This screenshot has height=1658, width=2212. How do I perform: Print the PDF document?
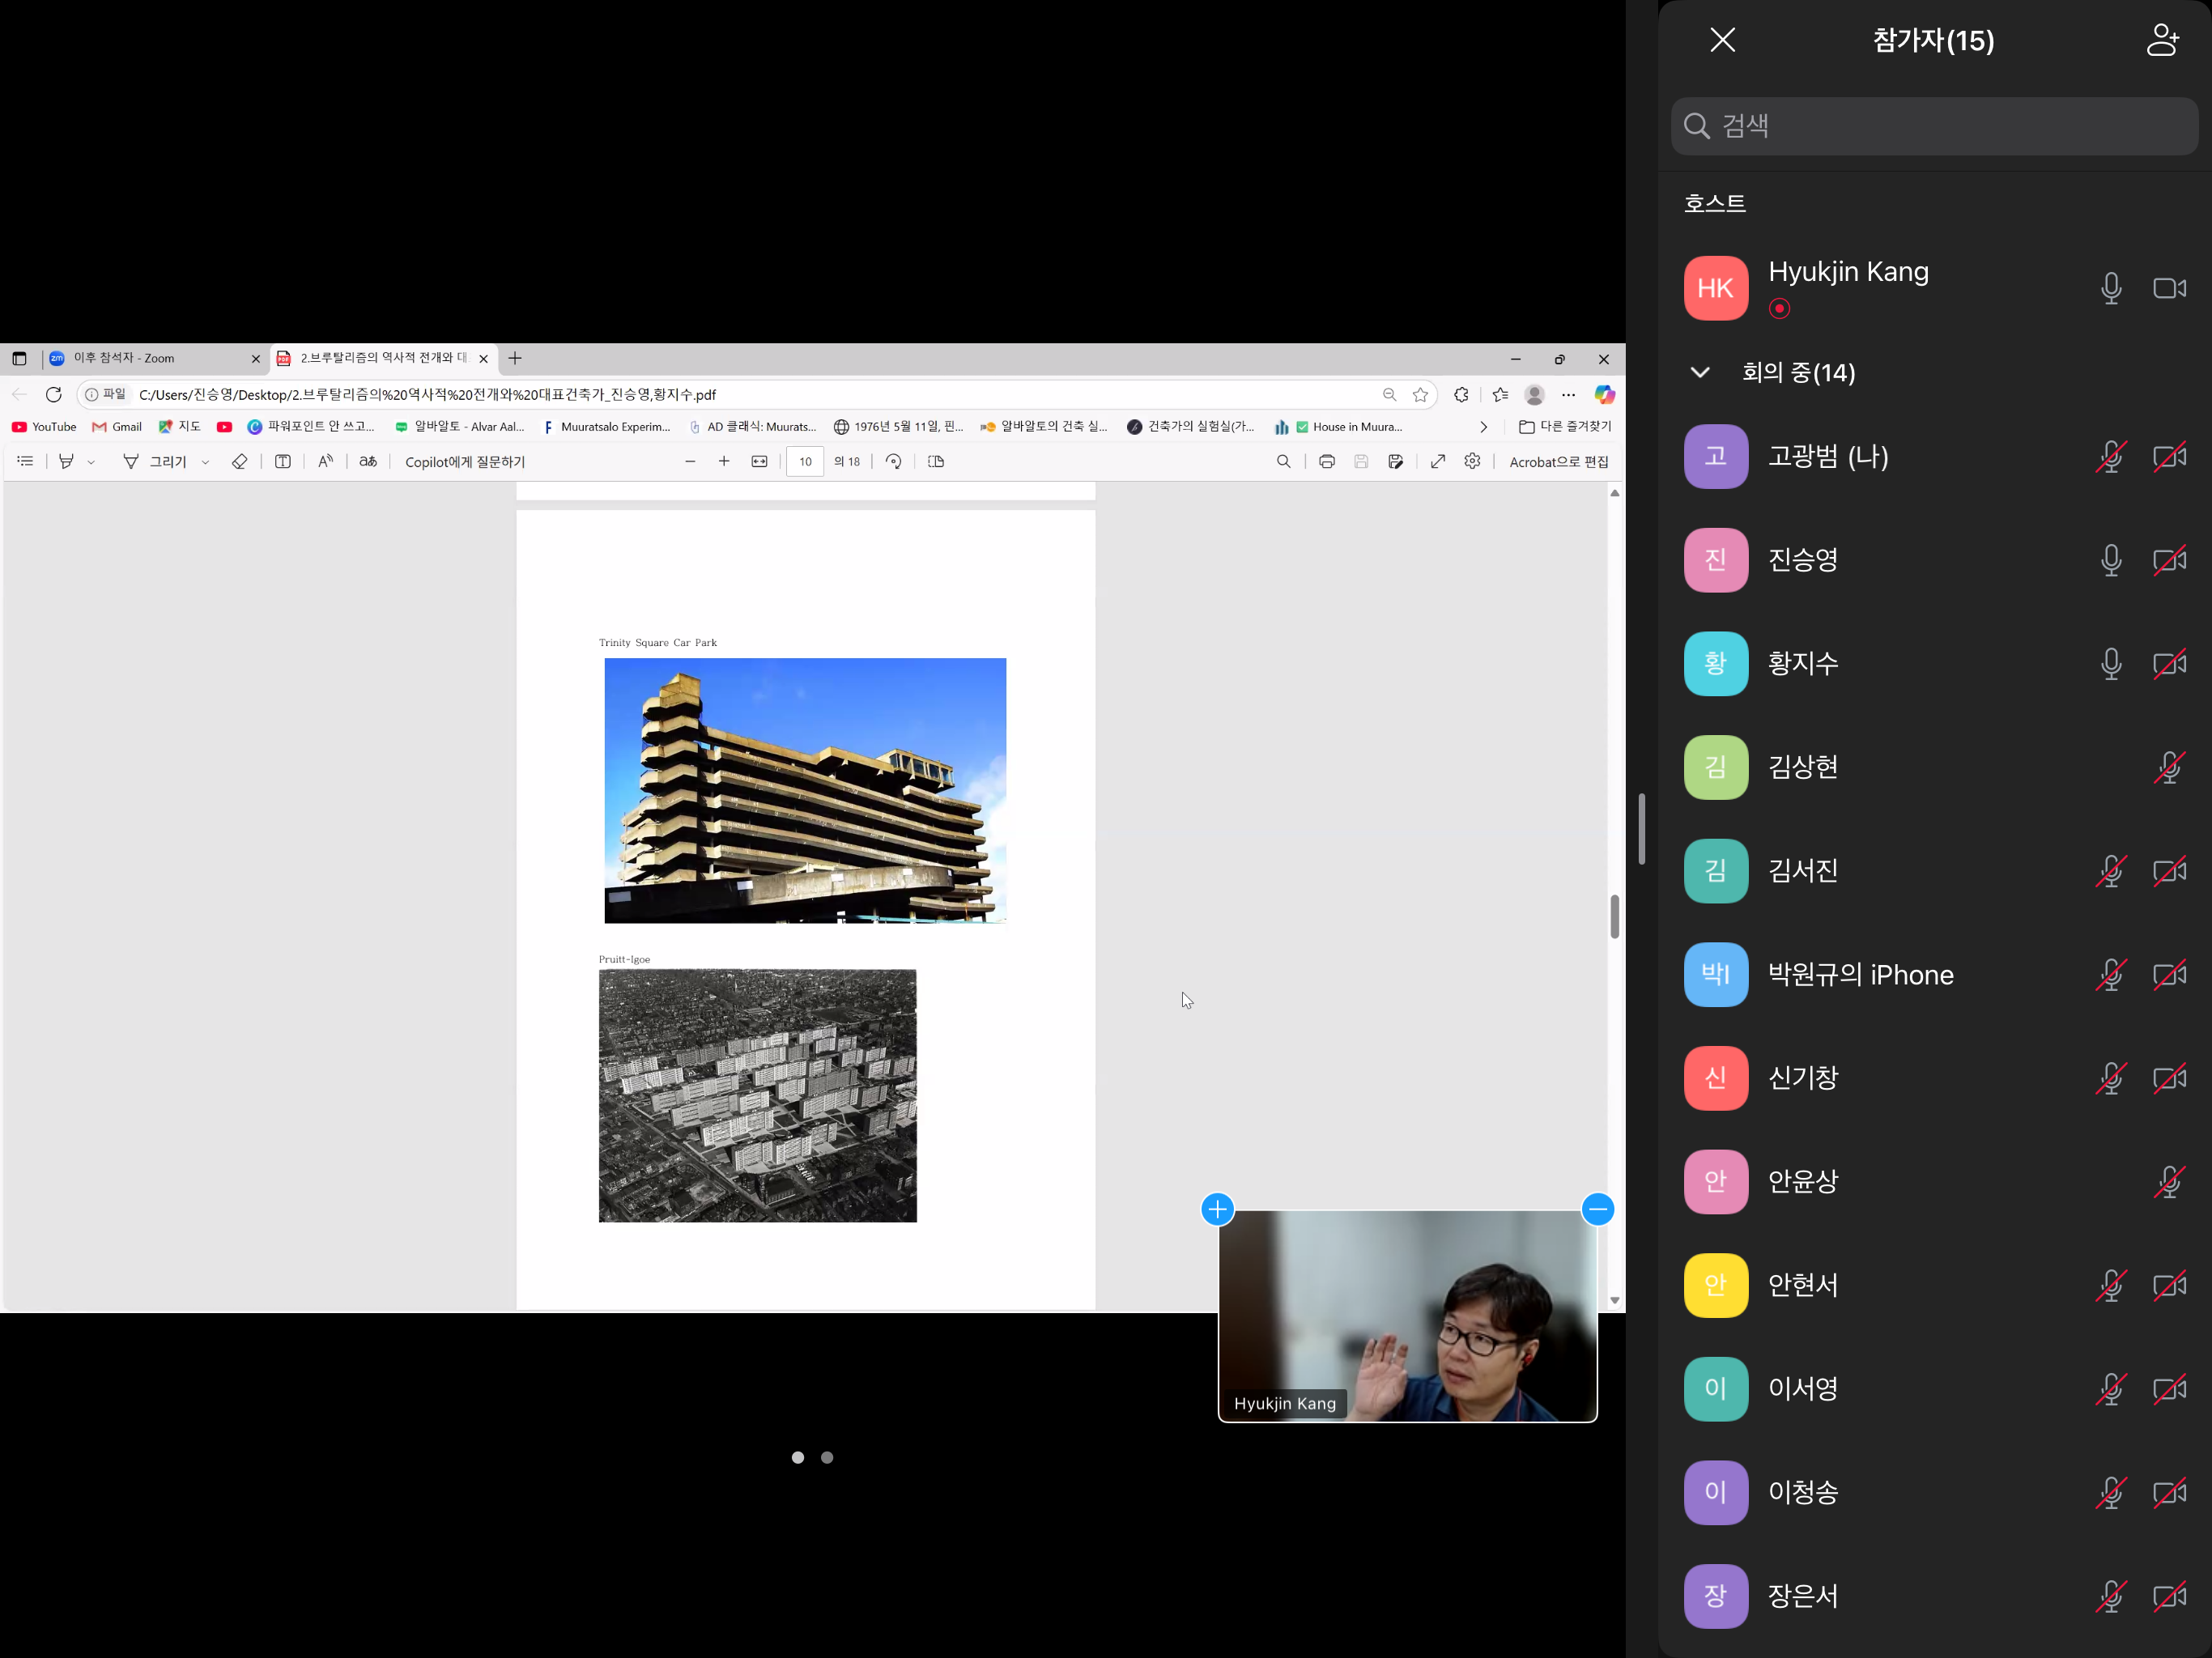tap(1327, 462)
